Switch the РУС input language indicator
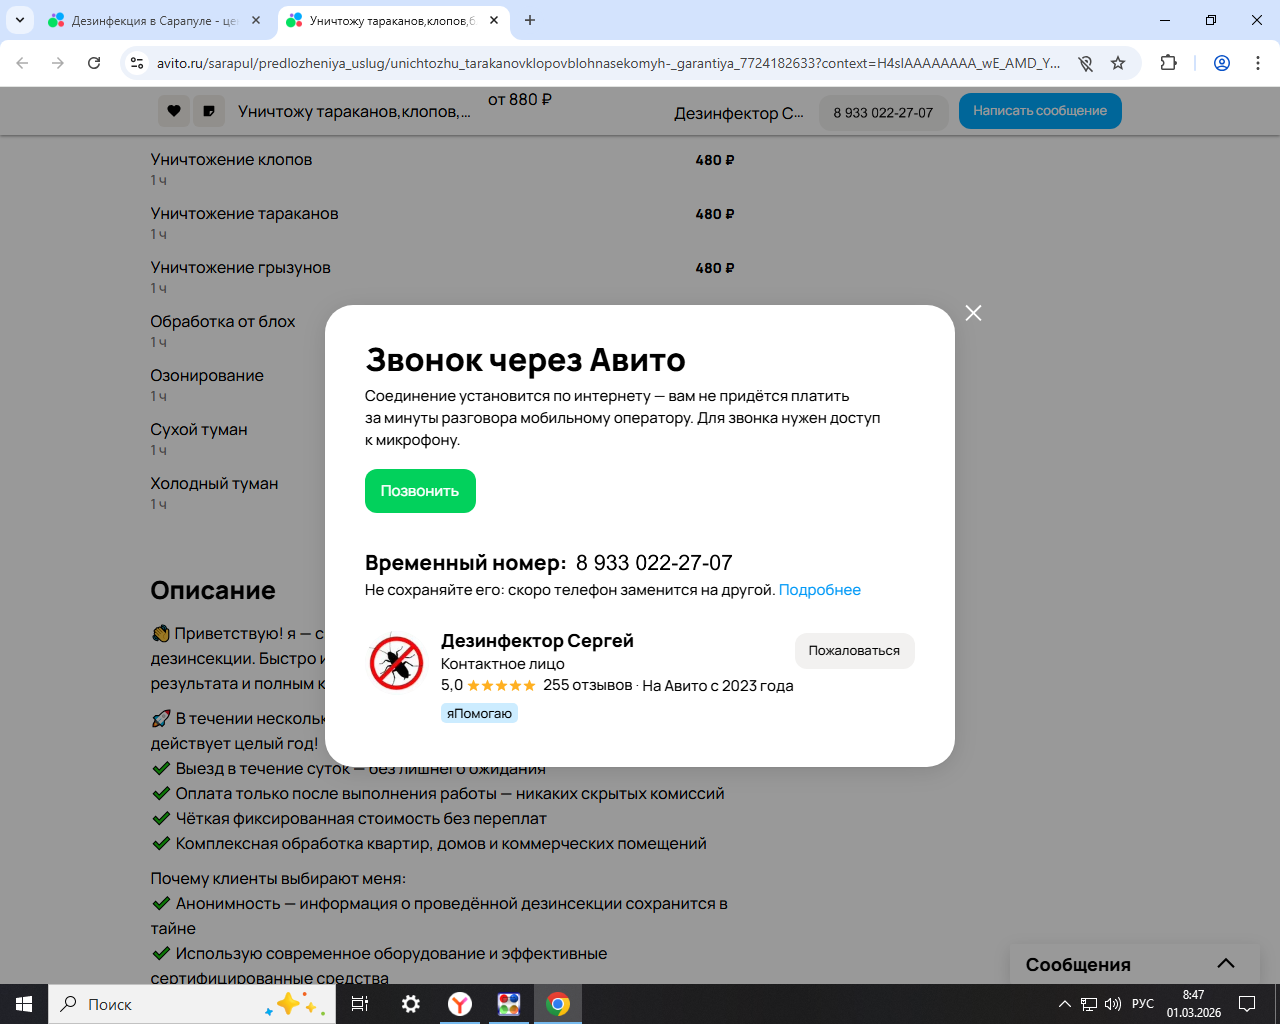 tap(1143, 1004)
